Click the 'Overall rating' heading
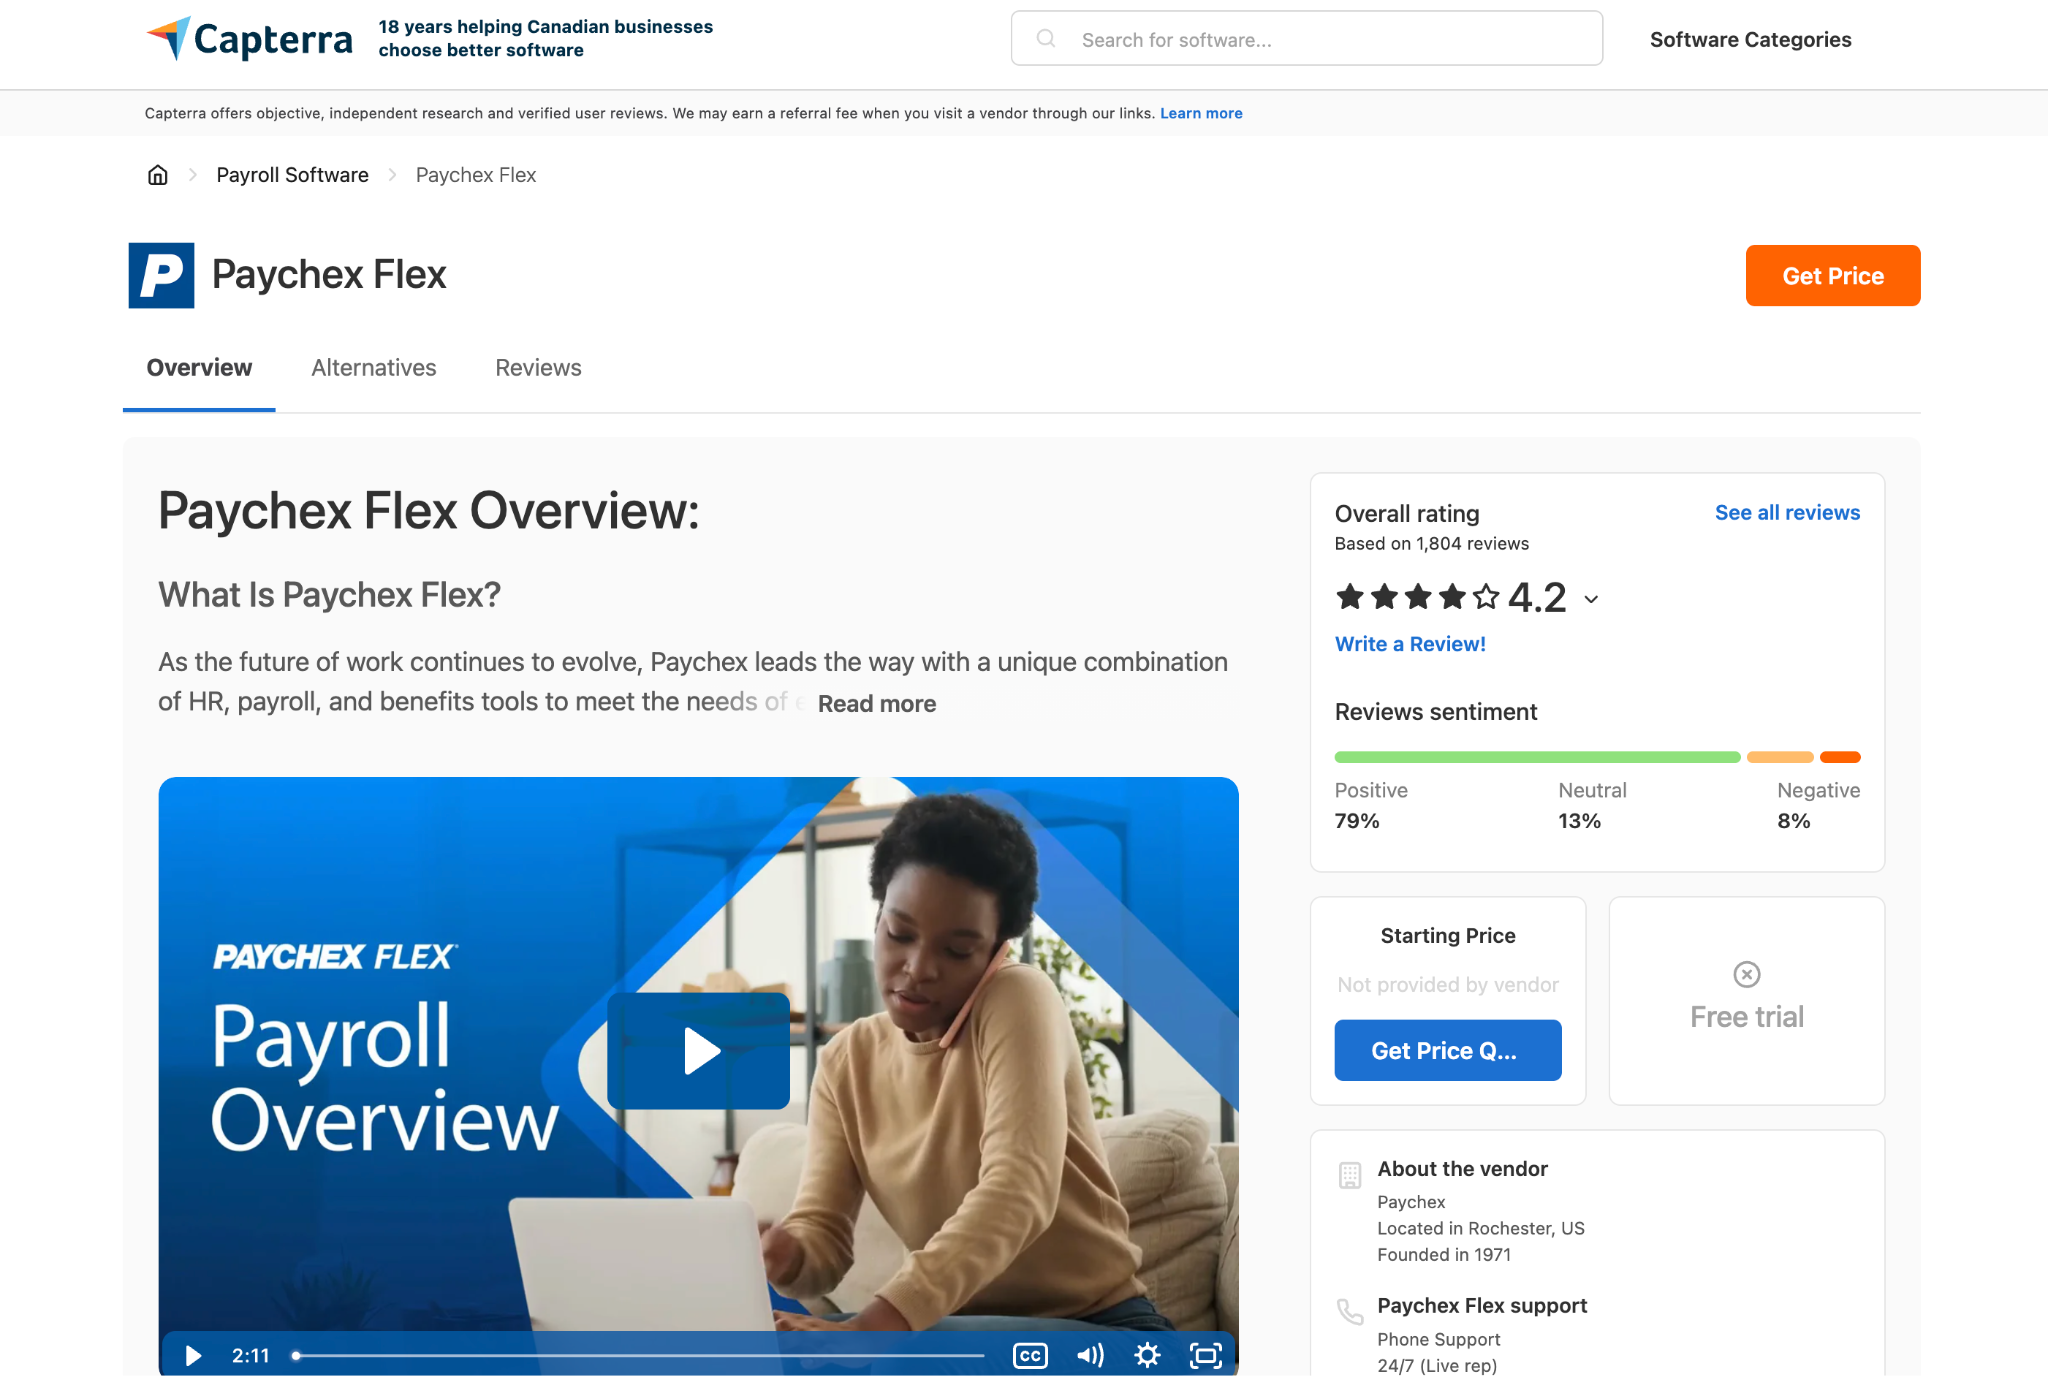Screen dimensions: 2048x1376 (1407, 514)
